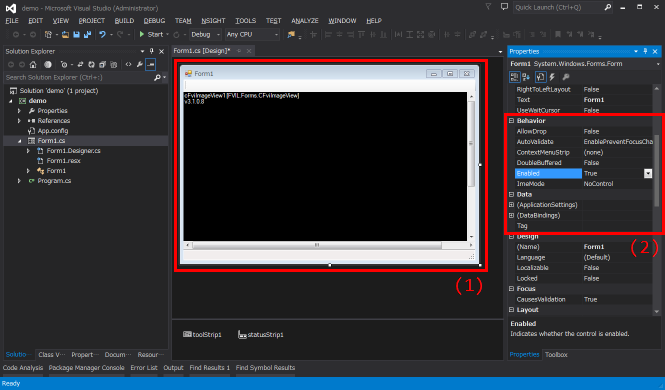Open the Error List tab

click(x=144, y=368)
